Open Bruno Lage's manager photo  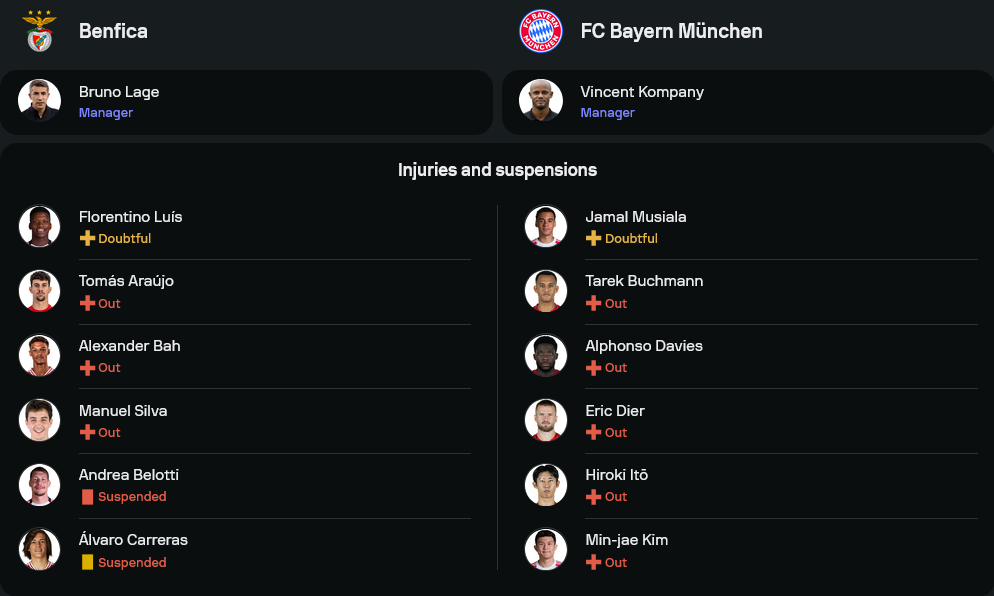click(x=40, y=100)
